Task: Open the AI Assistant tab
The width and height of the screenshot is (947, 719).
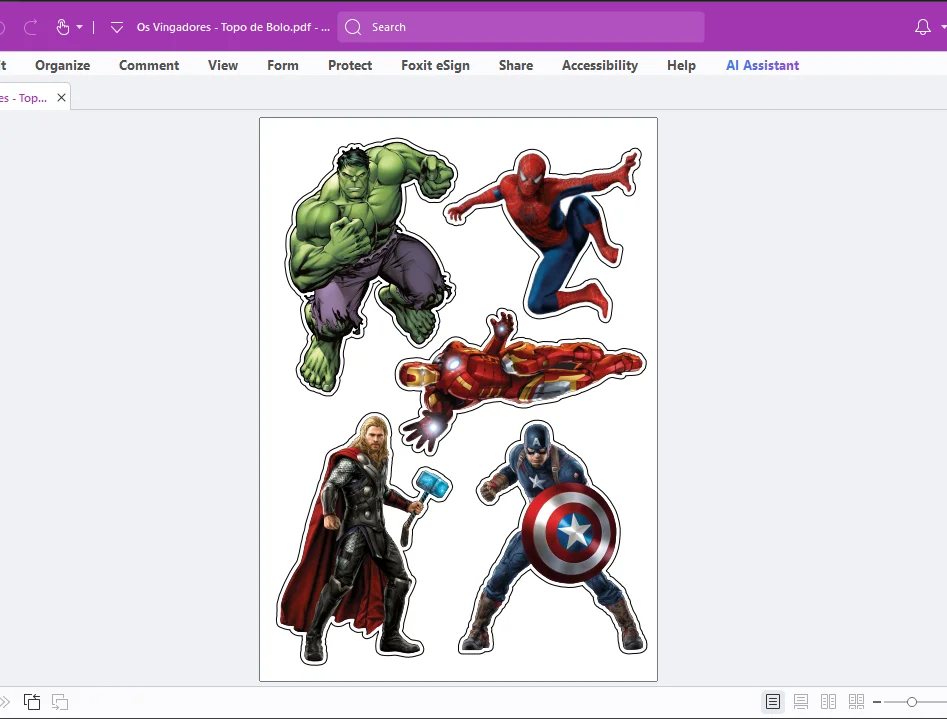Action: pyautogui.click(x=762, y=65)
